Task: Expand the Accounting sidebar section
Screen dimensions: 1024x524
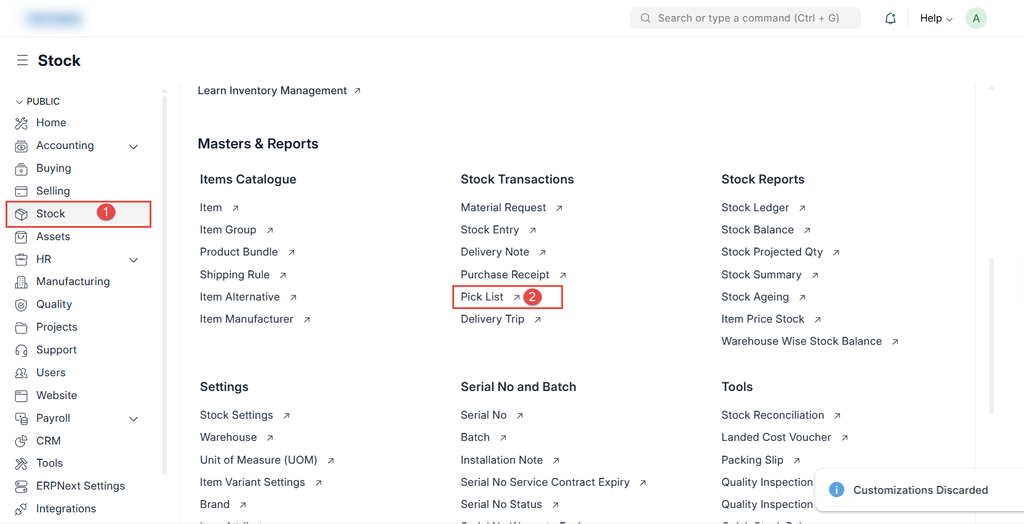Action: click(x=134, y=146)
